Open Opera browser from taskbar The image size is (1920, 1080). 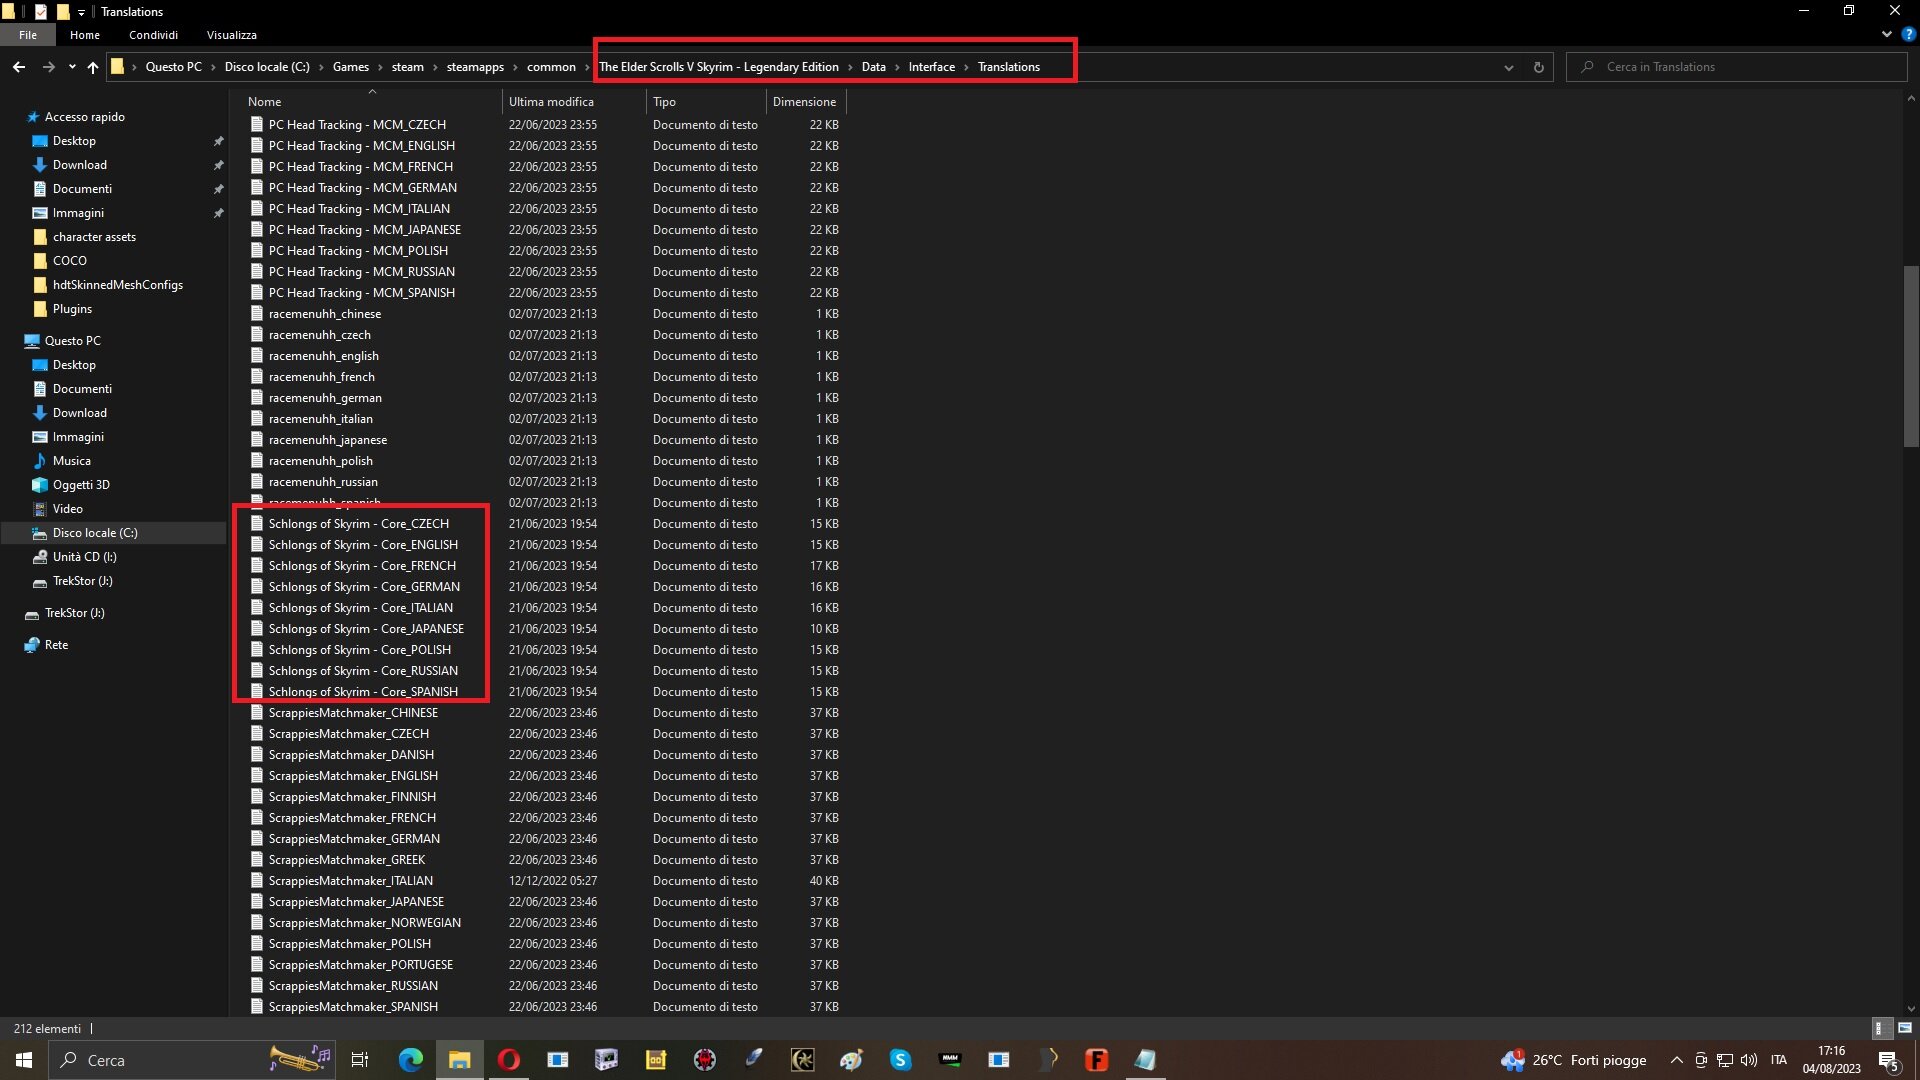(508, 1060)
